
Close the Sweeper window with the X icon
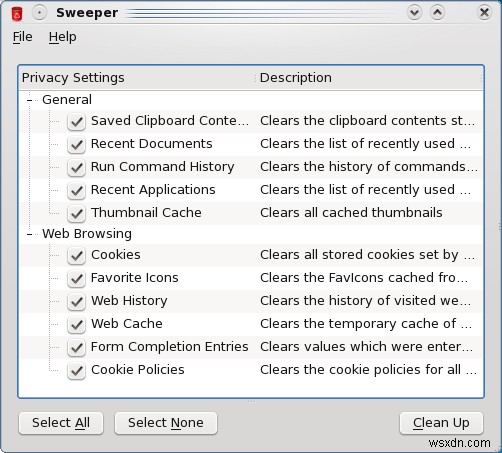coord(484,13)
